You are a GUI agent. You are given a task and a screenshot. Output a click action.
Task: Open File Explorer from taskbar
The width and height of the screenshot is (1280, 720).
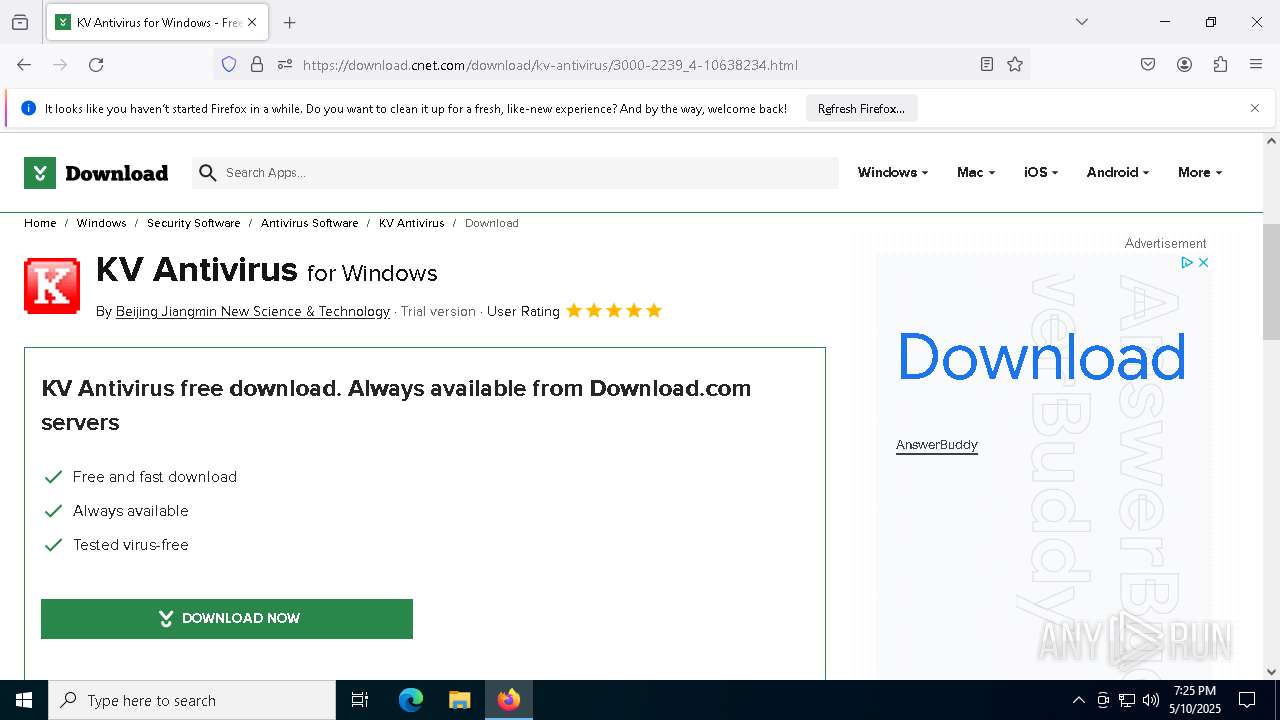click(x=459, y=700)
